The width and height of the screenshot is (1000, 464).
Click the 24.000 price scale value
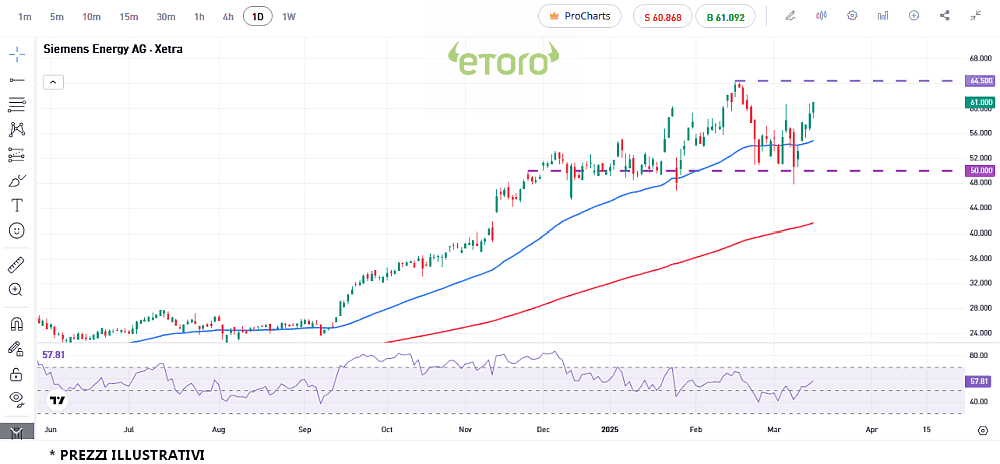[x=980, y=333]
